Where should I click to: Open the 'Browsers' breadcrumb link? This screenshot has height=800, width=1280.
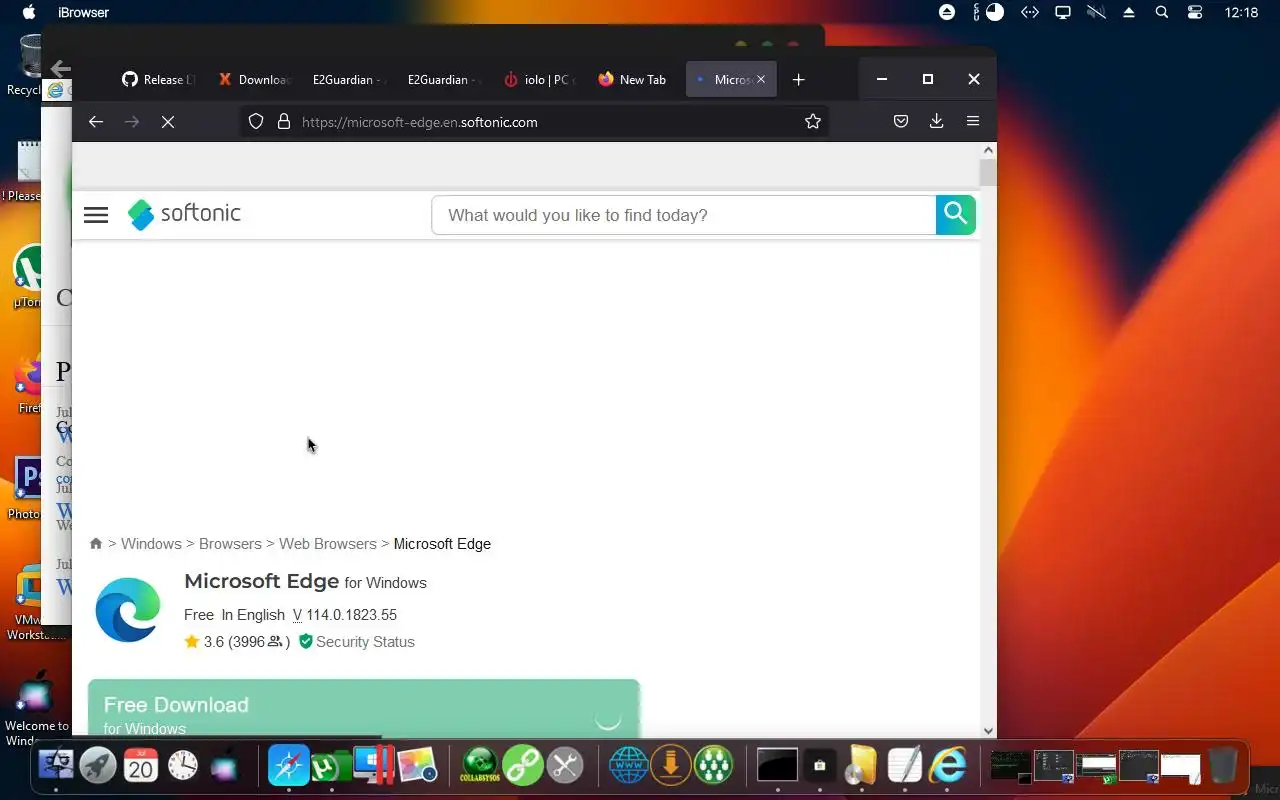(230, 544)
